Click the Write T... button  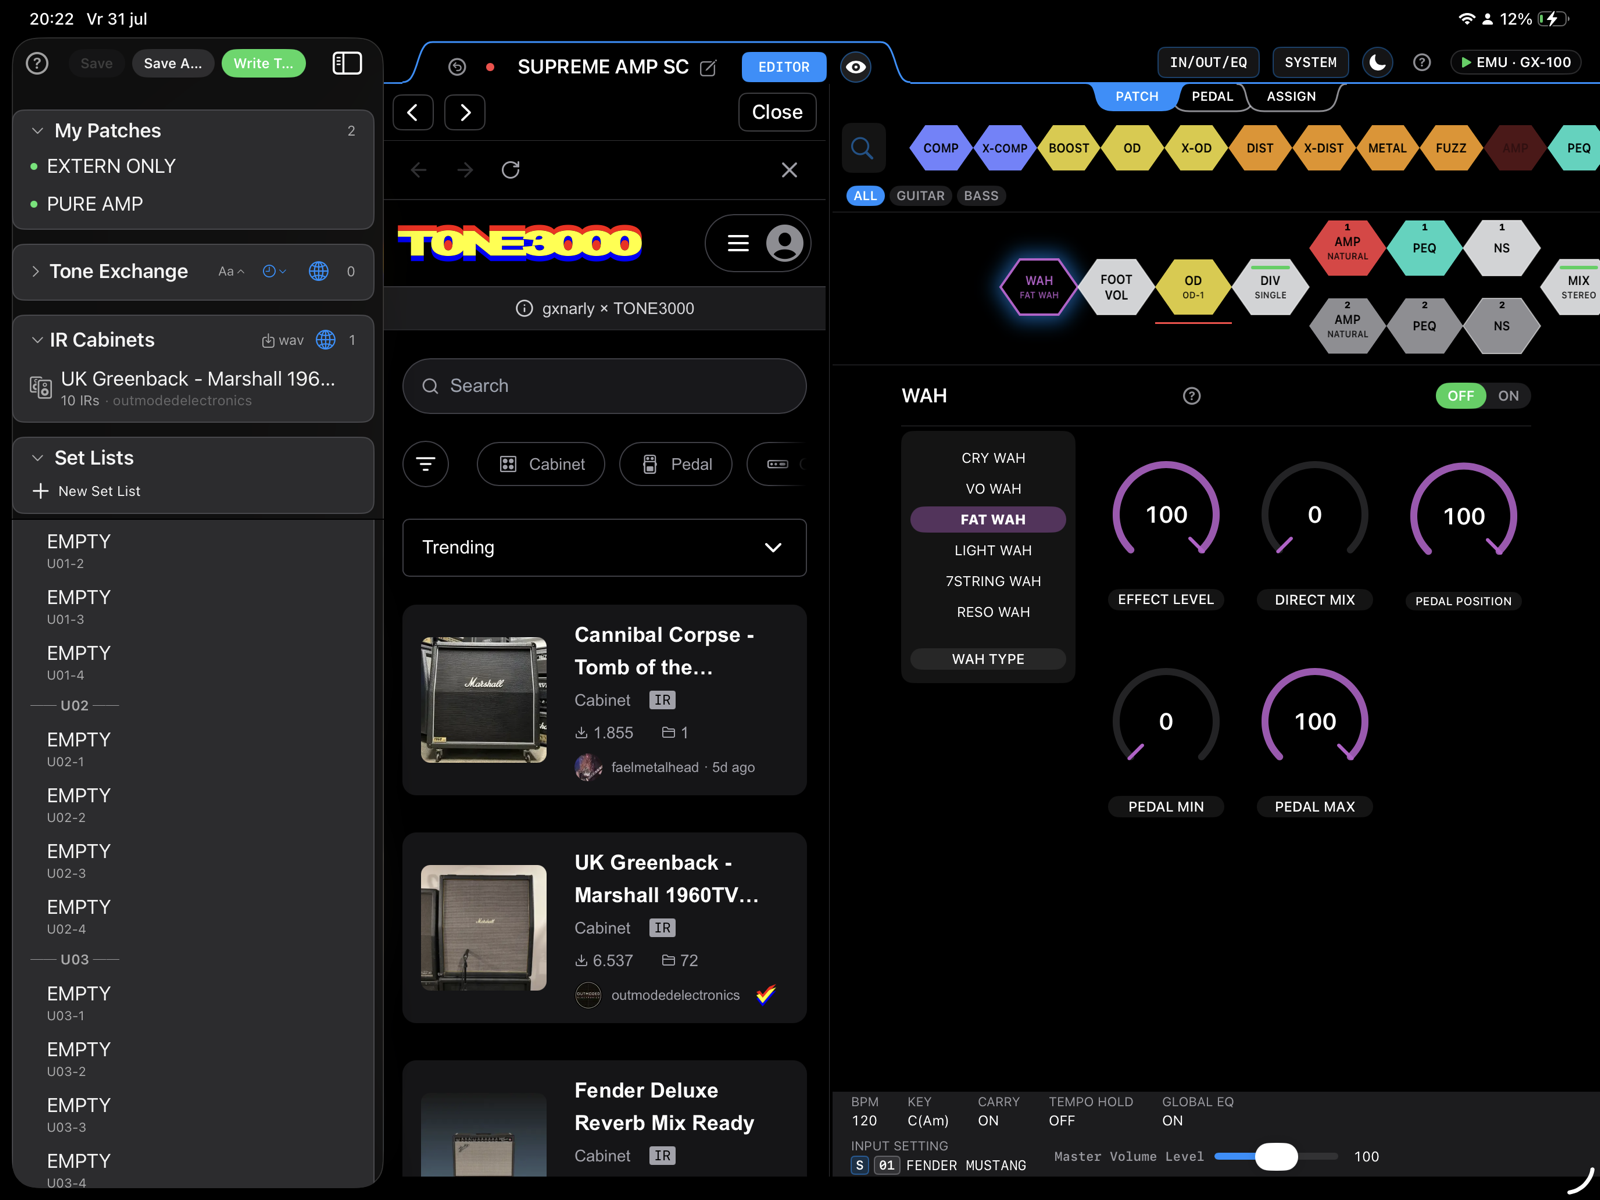click(x=263, y=63)
